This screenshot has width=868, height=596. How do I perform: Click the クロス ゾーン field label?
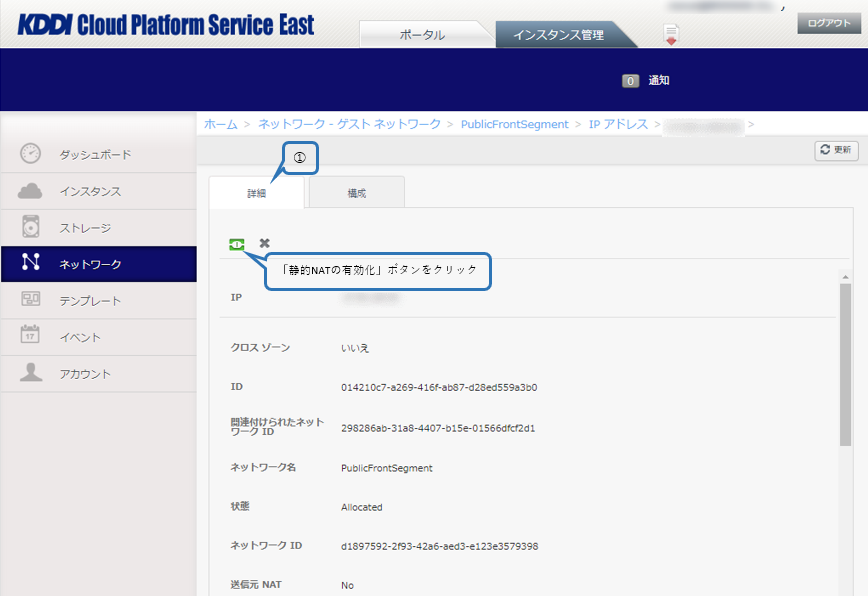[260, 348]
